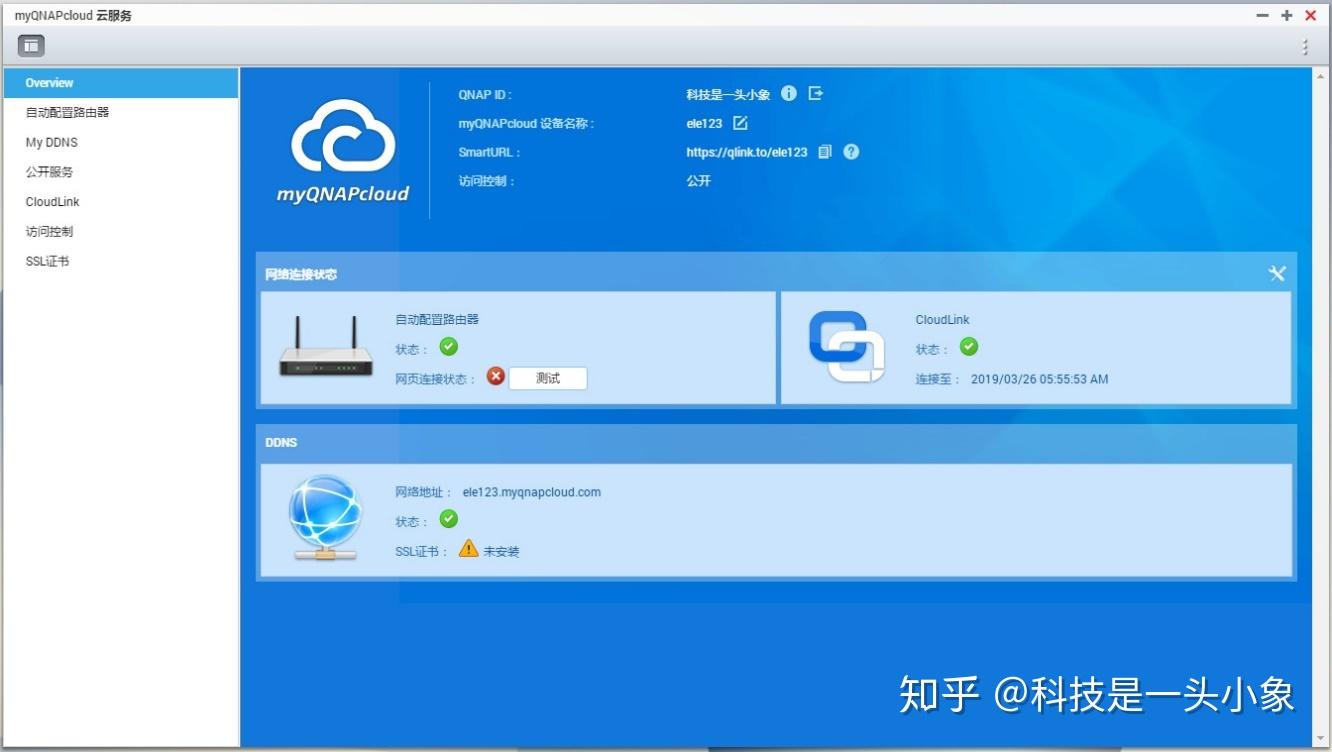Click the address ele123.myqnapcloud.com
The width and height of the screenshot is (1332, 752).
pyautogui.click(x=532, y=492)
